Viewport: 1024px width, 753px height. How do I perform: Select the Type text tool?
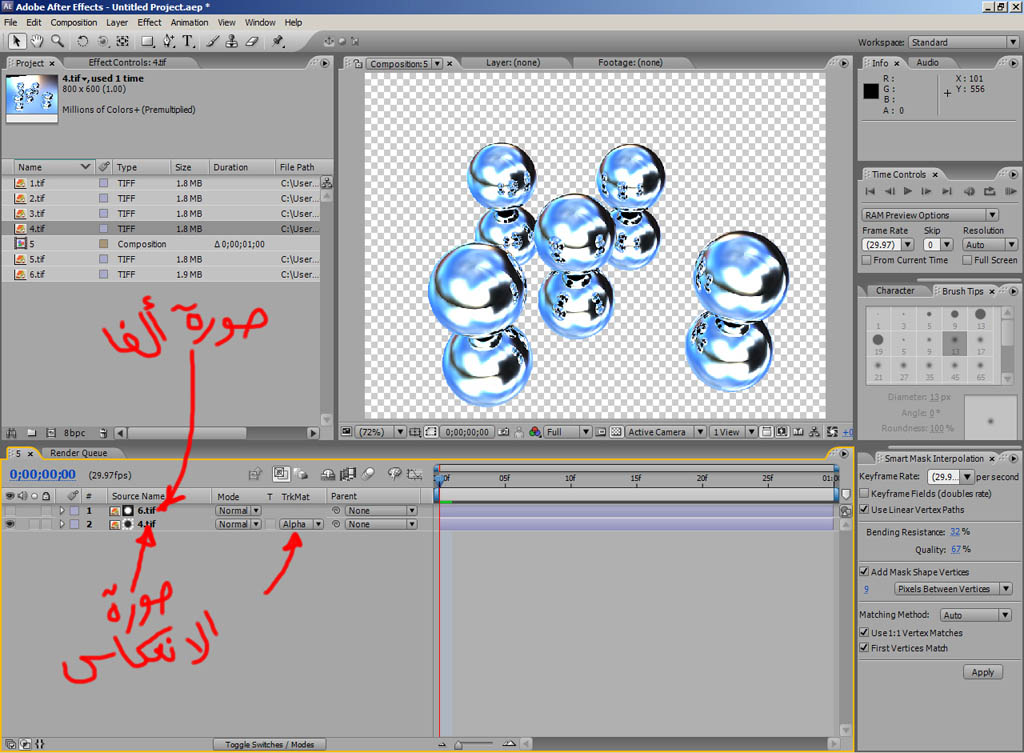(x=188, y=41)
